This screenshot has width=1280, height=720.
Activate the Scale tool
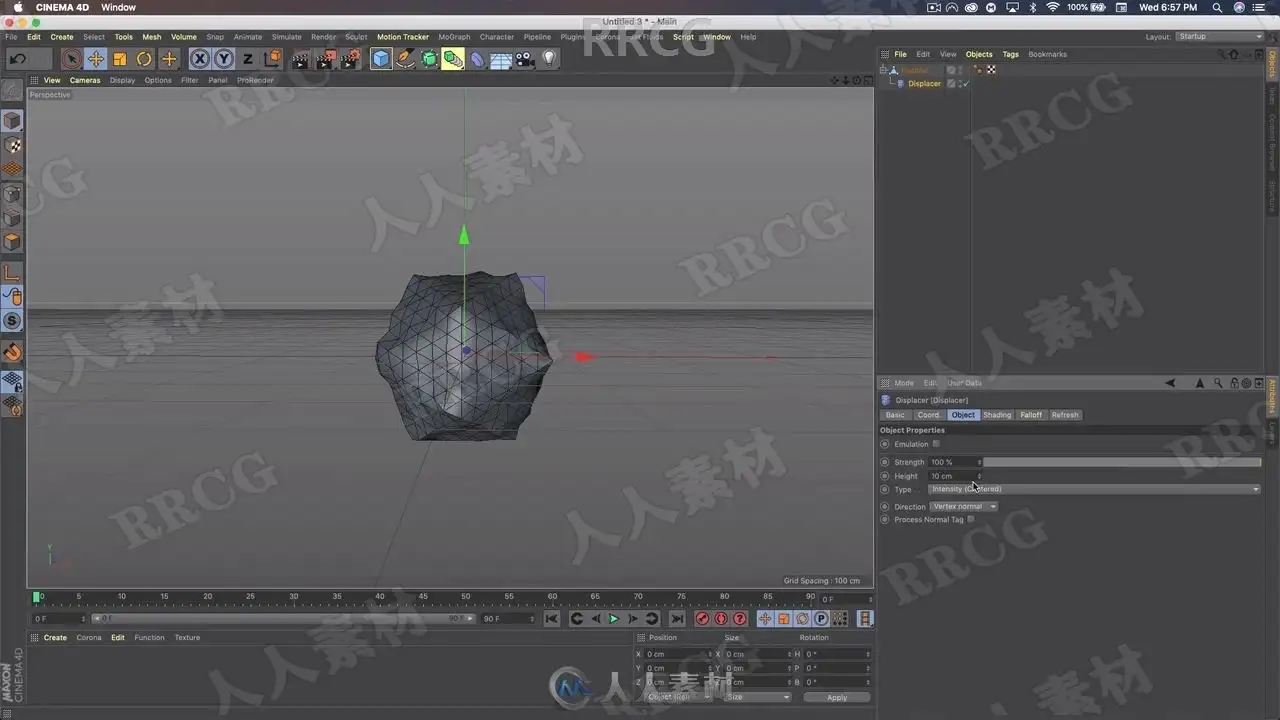120,59
